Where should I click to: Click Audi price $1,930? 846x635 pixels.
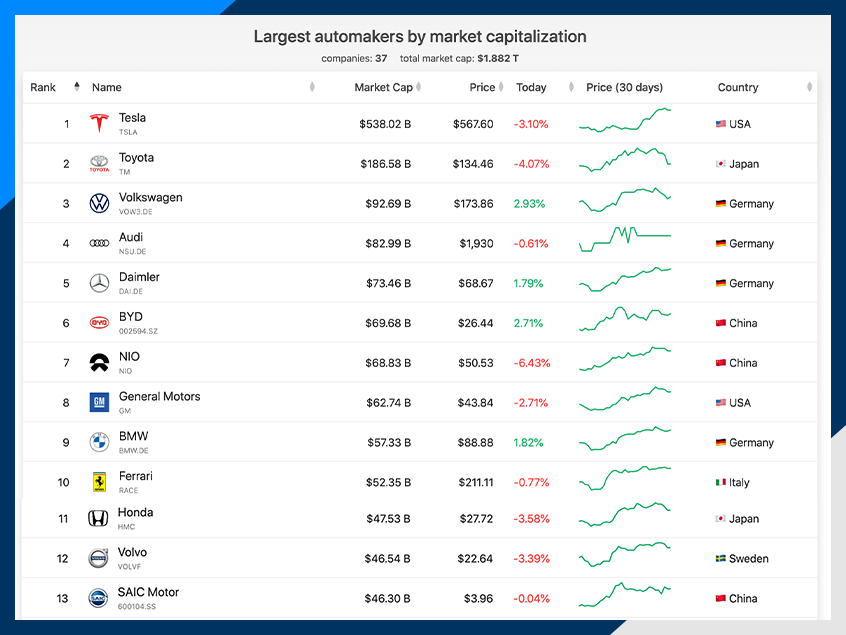tap(476, 244)
